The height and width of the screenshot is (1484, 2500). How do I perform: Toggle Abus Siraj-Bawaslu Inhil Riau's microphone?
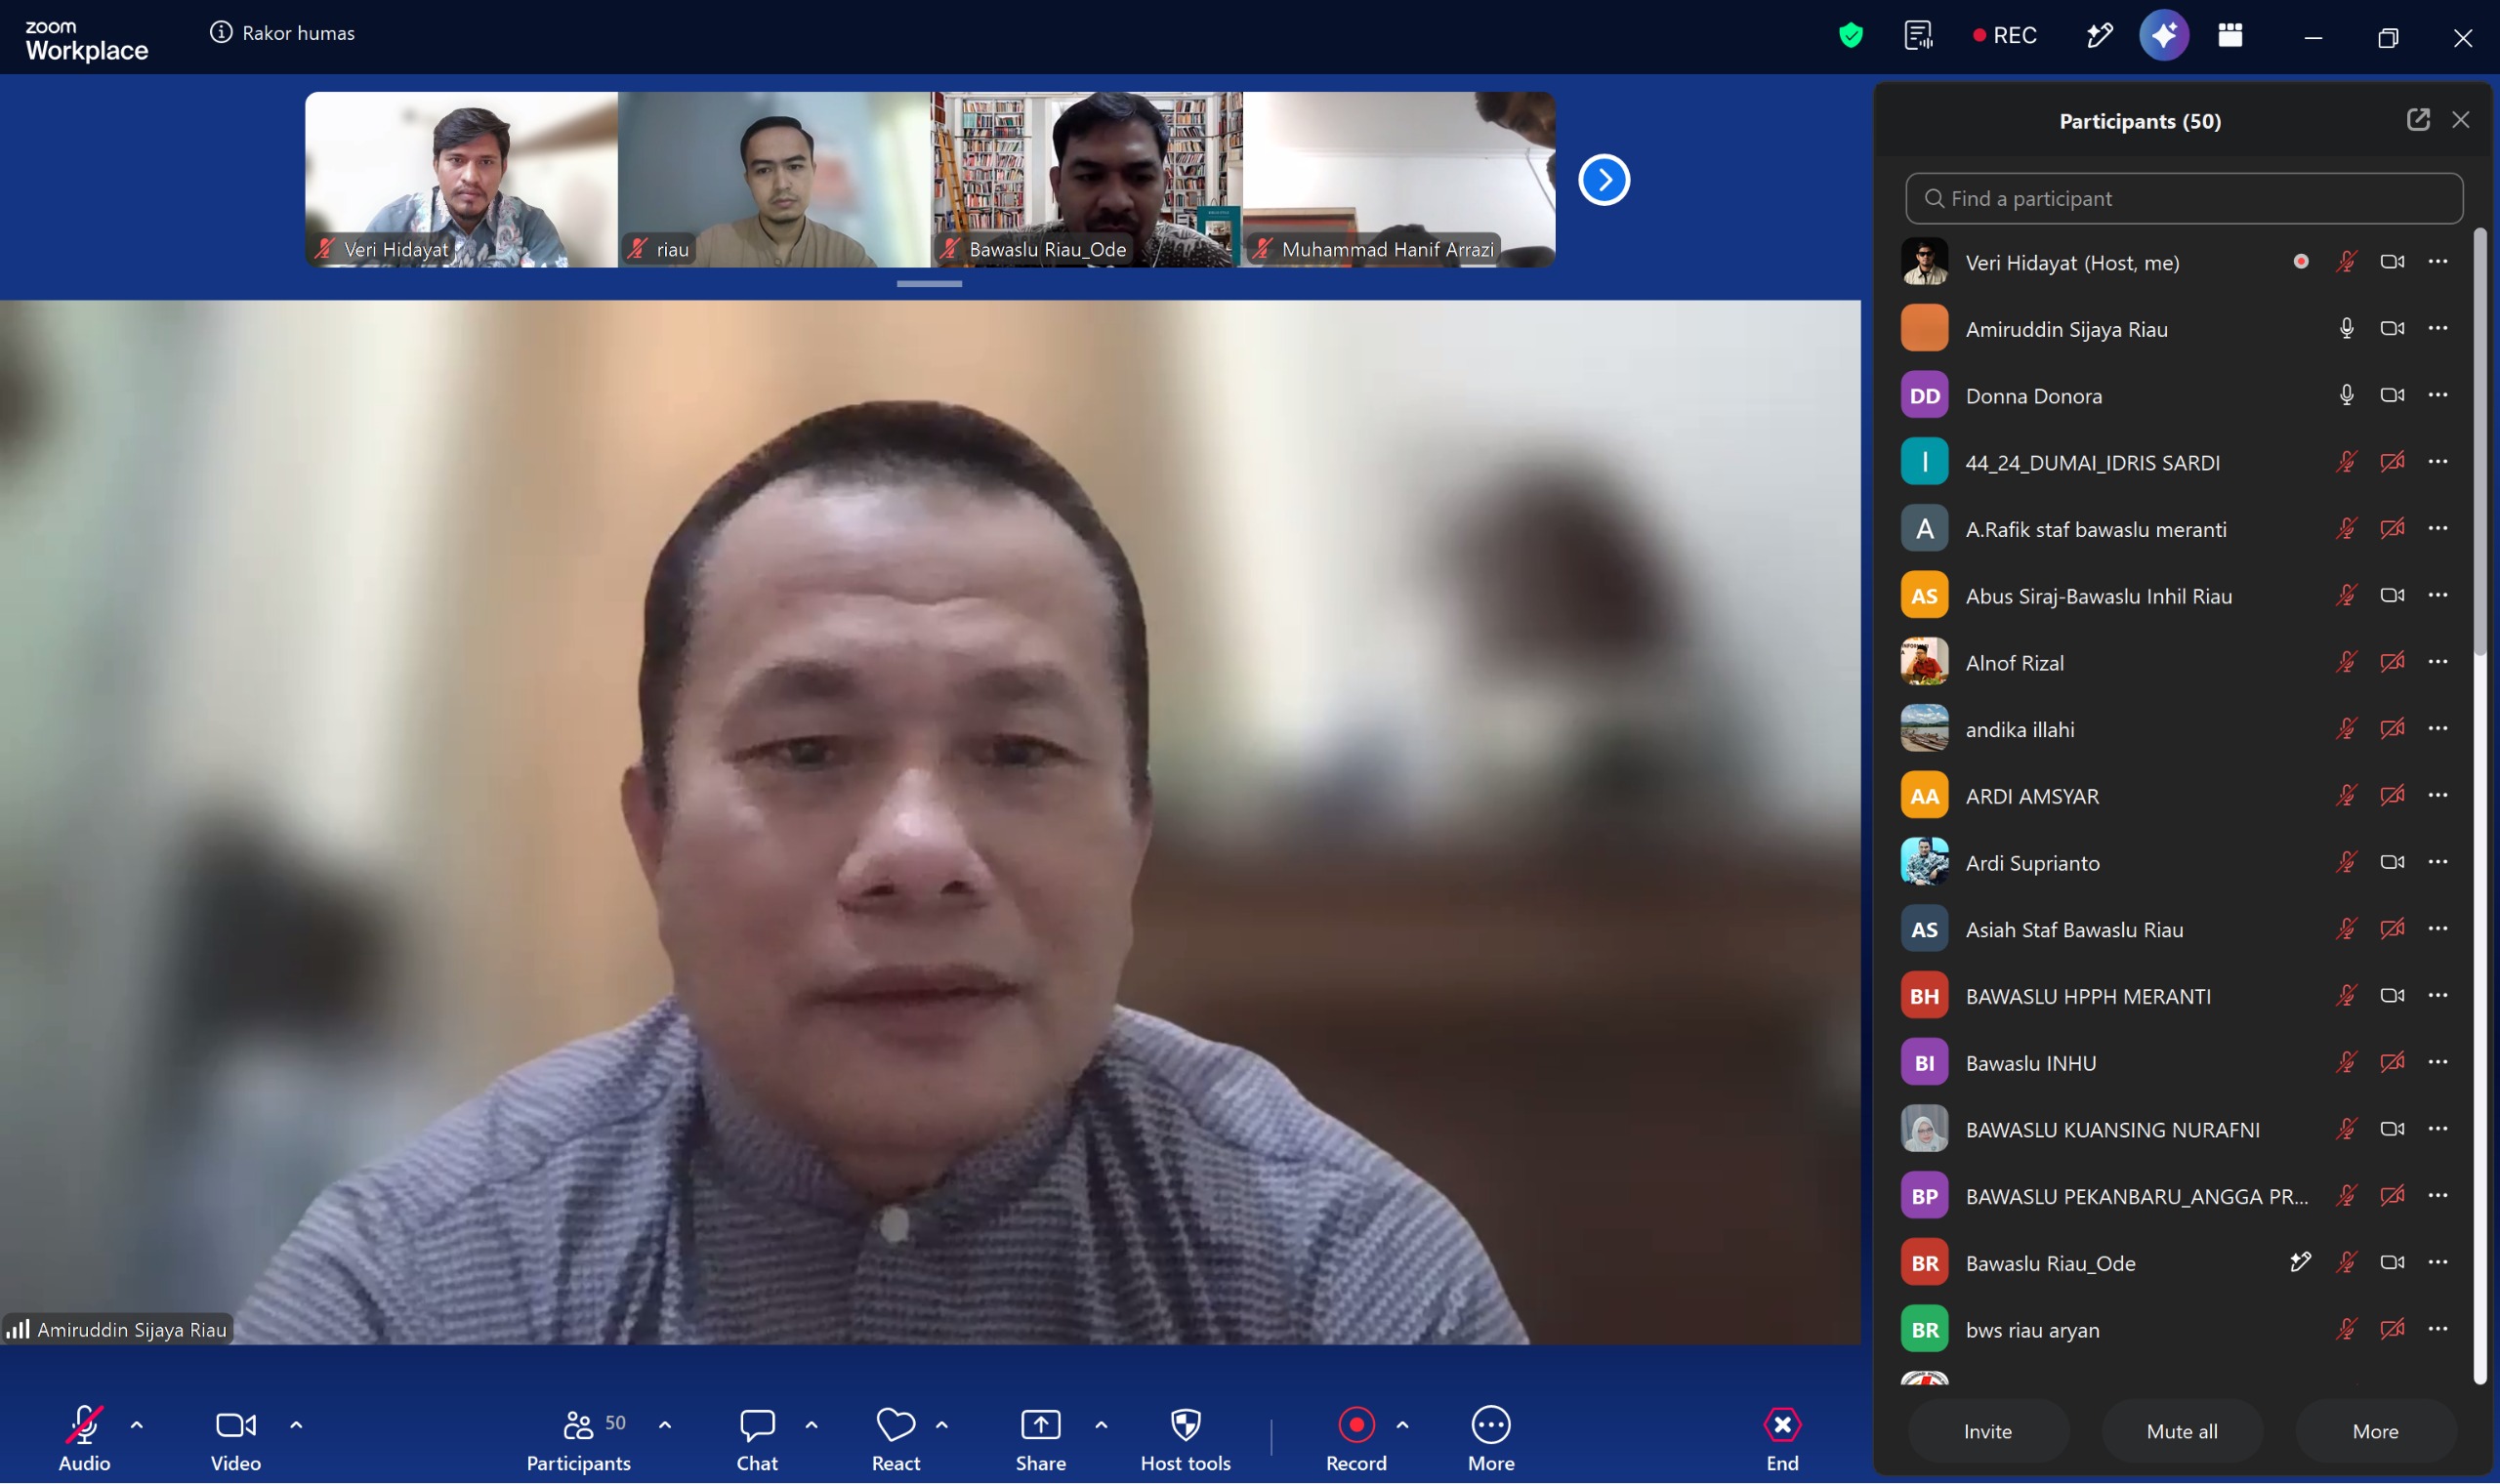(x=2346, y=596)
